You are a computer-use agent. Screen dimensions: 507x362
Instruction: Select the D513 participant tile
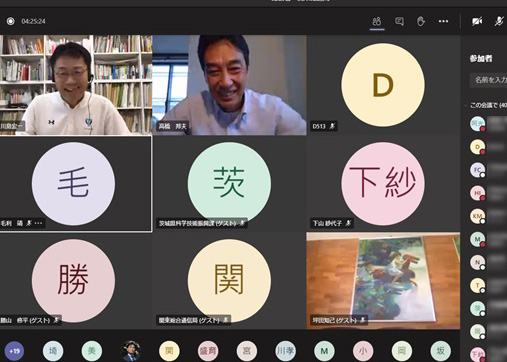pos(383,85)
